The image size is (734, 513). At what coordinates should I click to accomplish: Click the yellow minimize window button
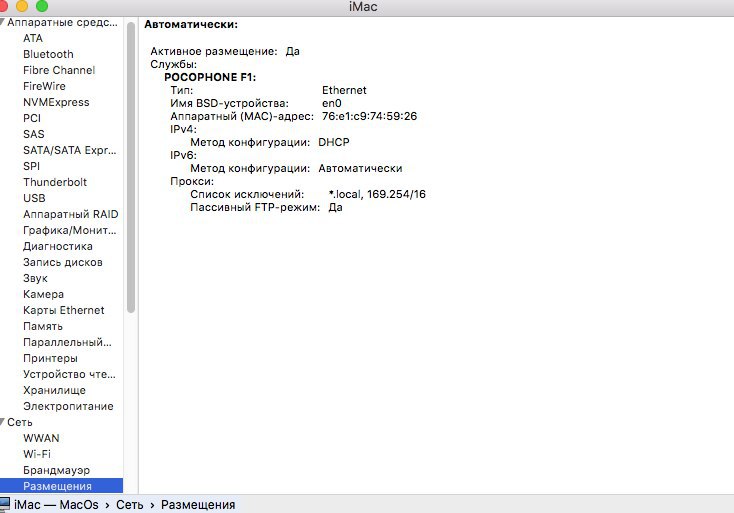click(22, 6)
